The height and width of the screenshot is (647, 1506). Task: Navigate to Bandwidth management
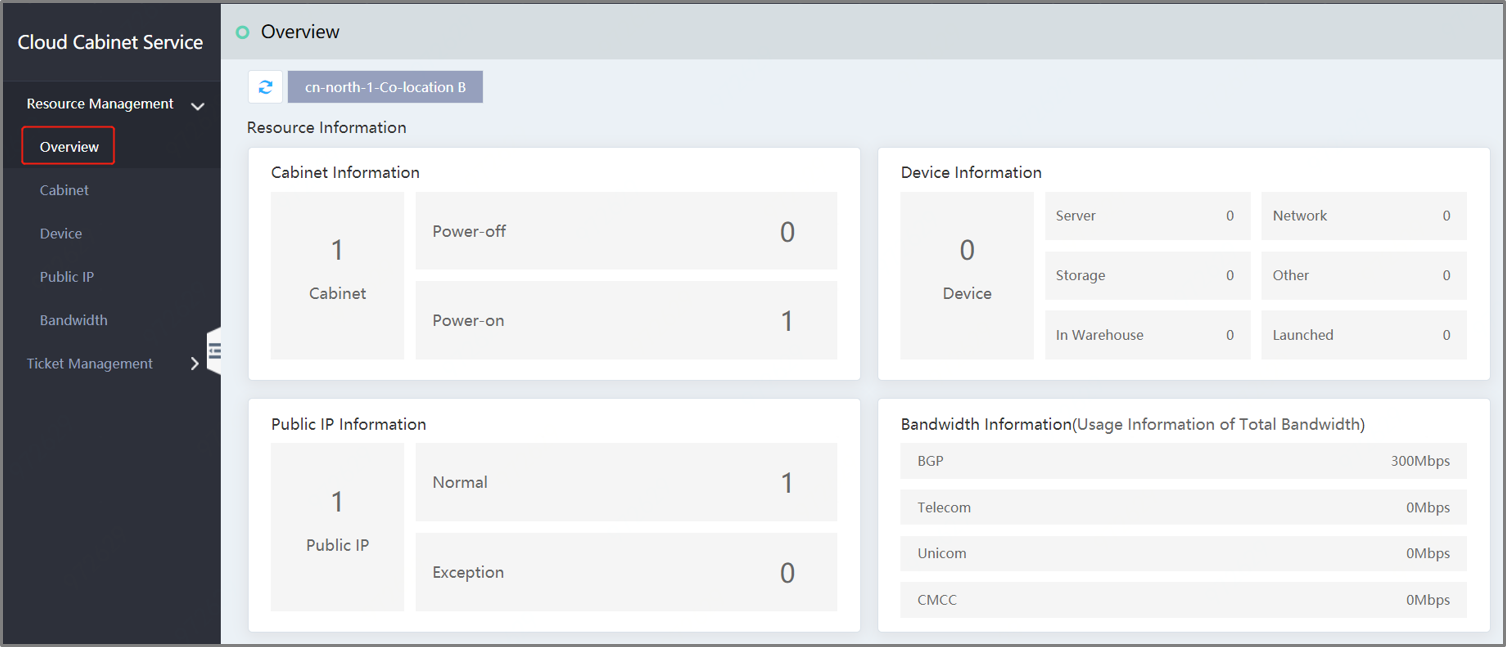73,320
